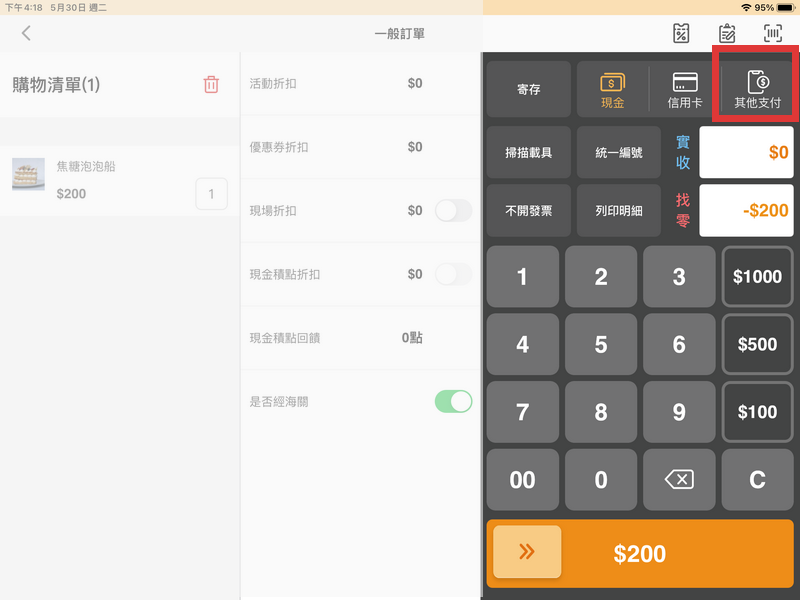Adjust 焦糖泡泡船 quantity field showing 1
The height and width of the screenshot is (600, 800).
(x=211, y=194)
